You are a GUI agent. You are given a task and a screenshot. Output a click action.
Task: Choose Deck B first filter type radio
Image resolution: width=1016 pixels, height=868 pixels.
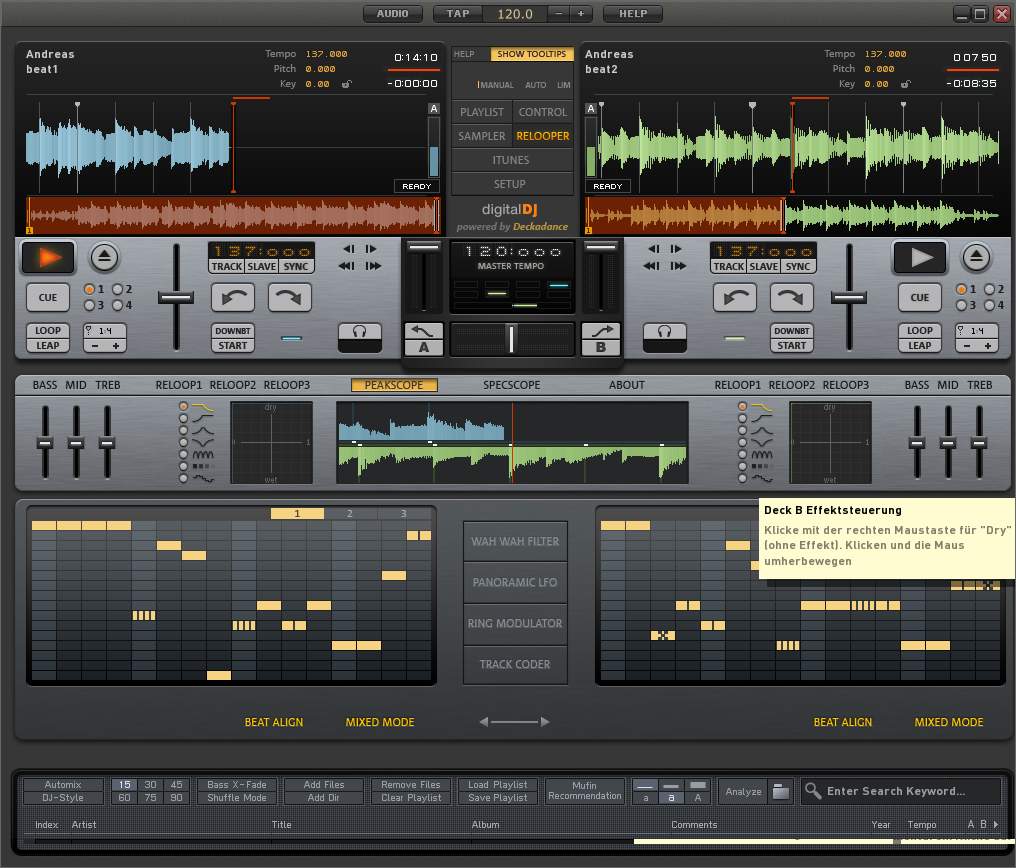(x=743, y=406)
